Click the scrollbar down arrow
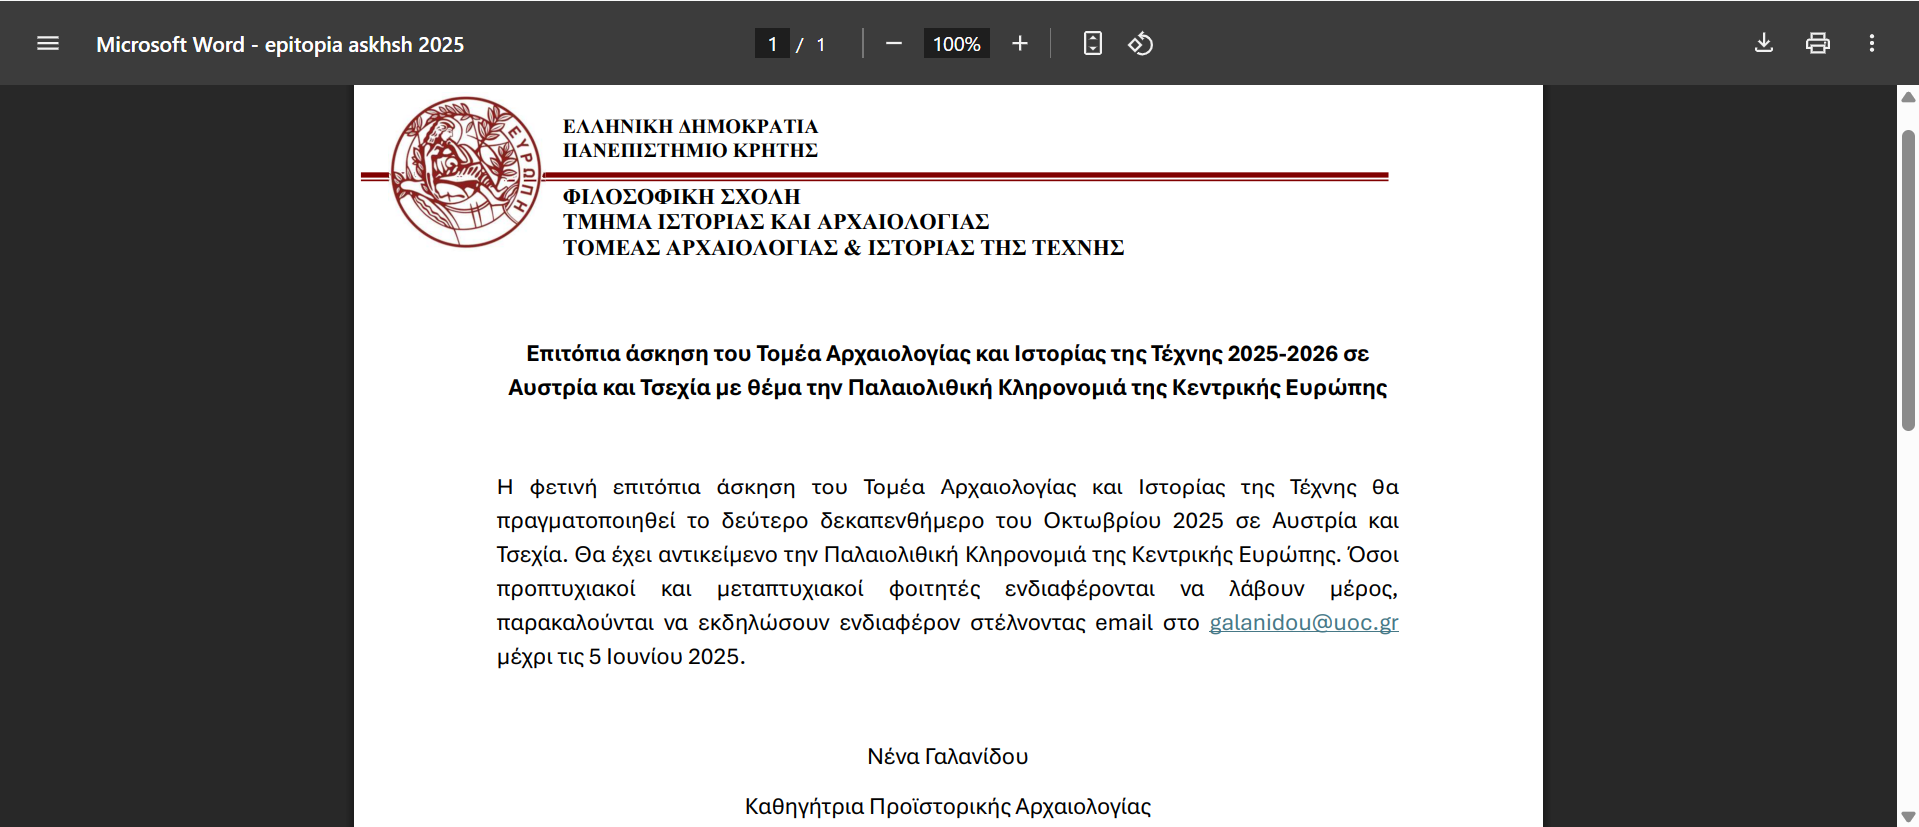1919x827 pixels. click(x=1908, y=817)
